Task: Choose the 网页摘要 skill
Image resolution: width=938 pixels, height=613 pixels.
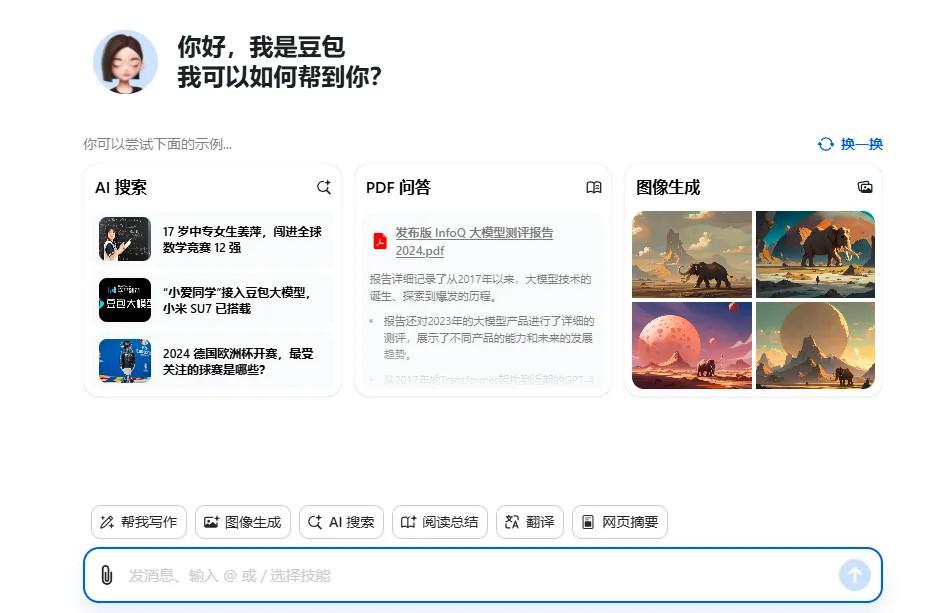Action: coord(620,522)
